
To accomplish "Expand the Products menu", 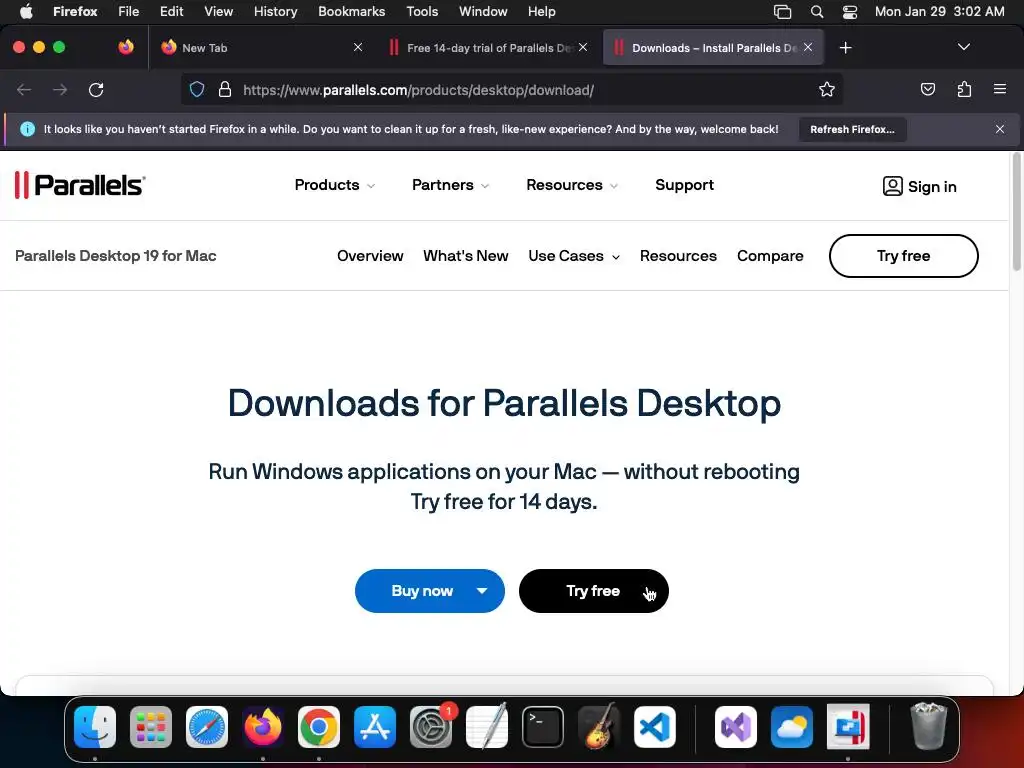I will click(334, 185).
